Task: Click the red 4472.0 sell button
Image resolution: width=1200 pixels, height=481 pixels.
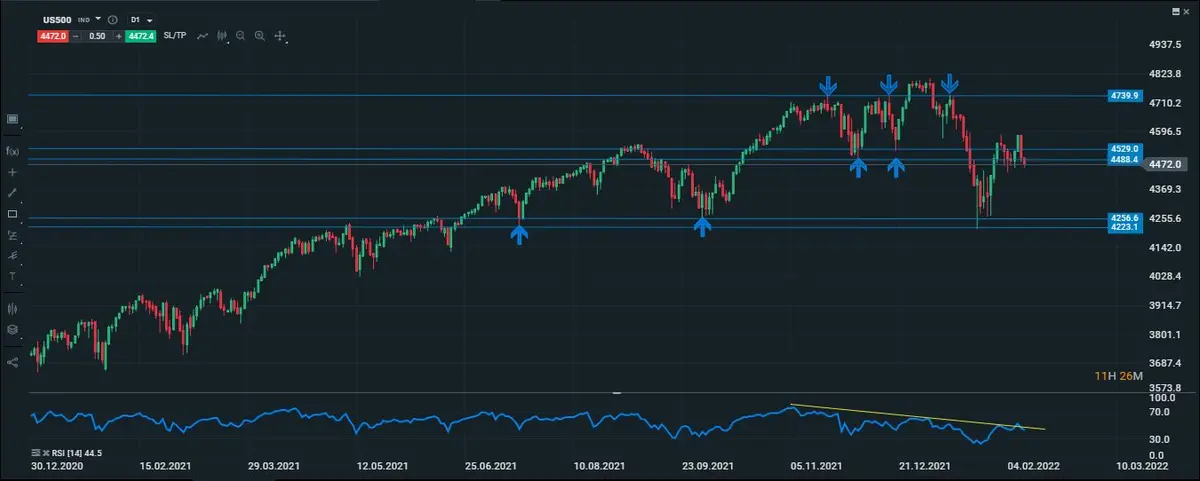Action: pyautogui.click(x=52, y=36)
